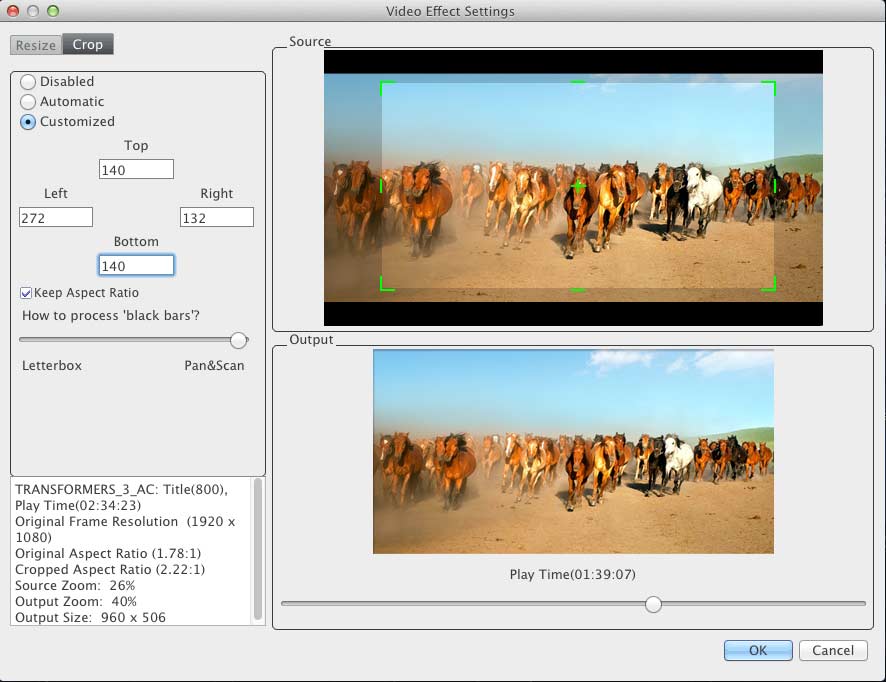
Task: Click the Left crop value field
Action: [56, 218]
